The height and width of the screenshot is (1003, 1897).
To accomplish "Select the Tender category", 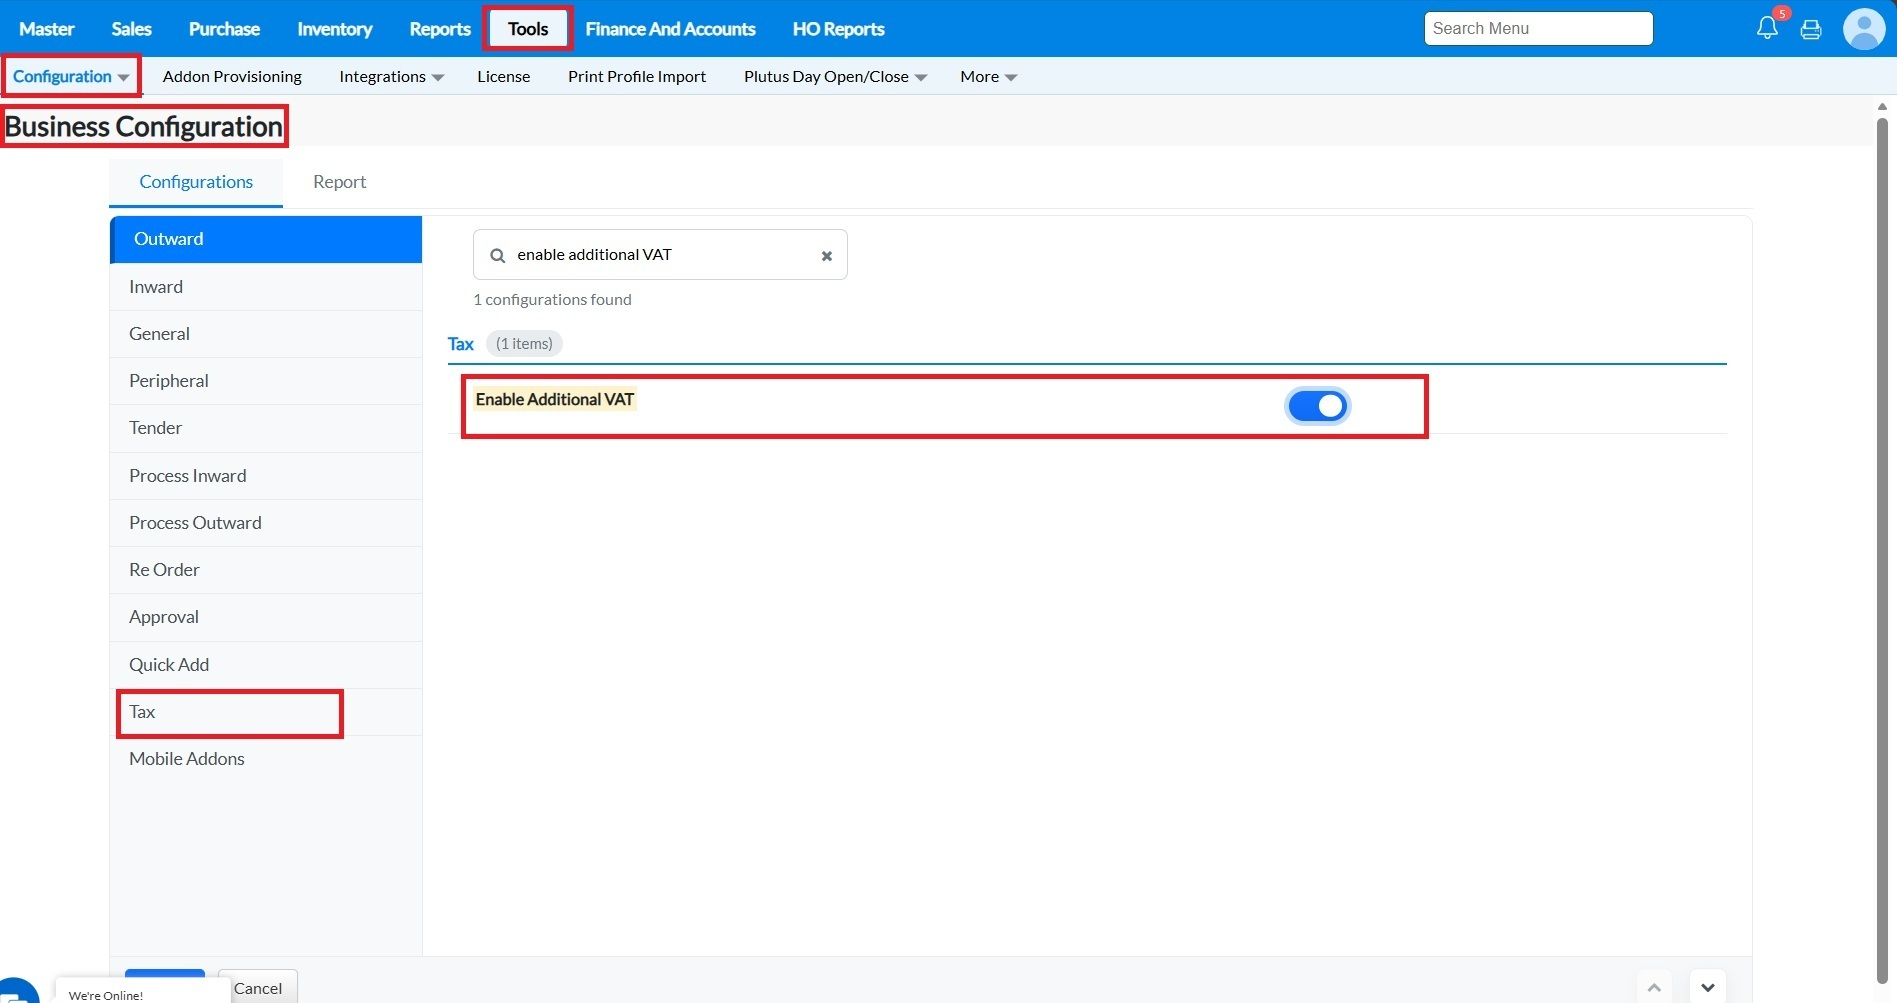I will pos(266,428).
